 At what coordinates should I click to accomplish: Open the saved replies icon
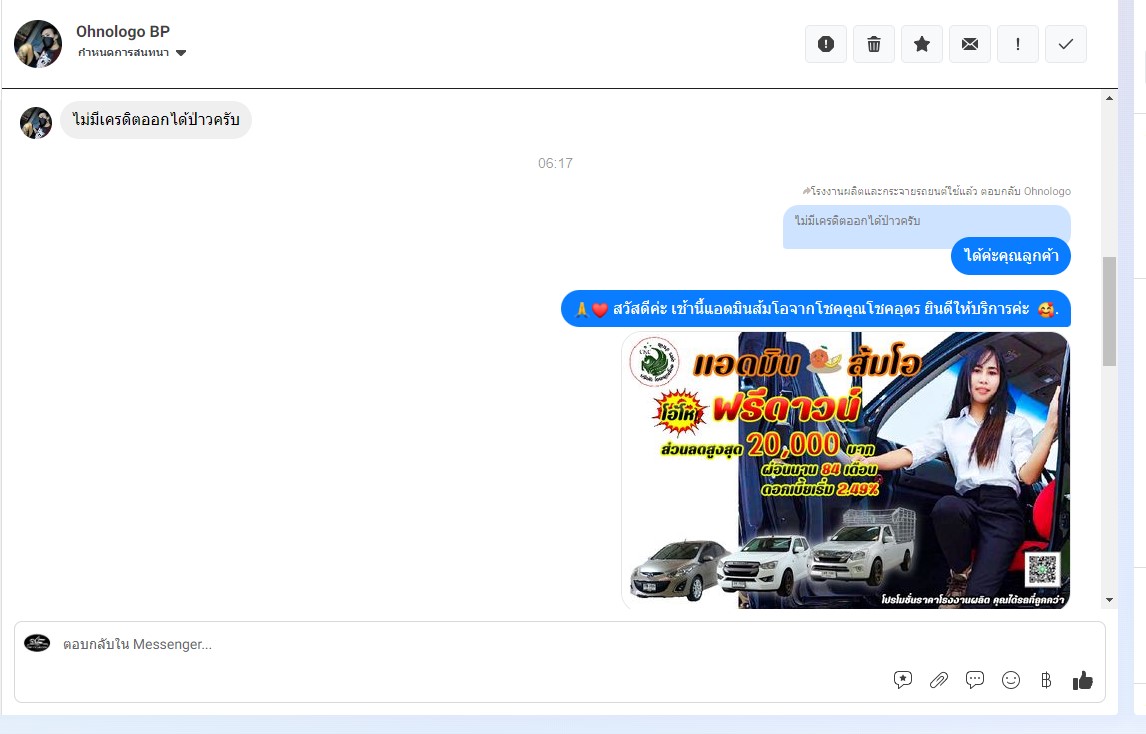click(903, 680)
